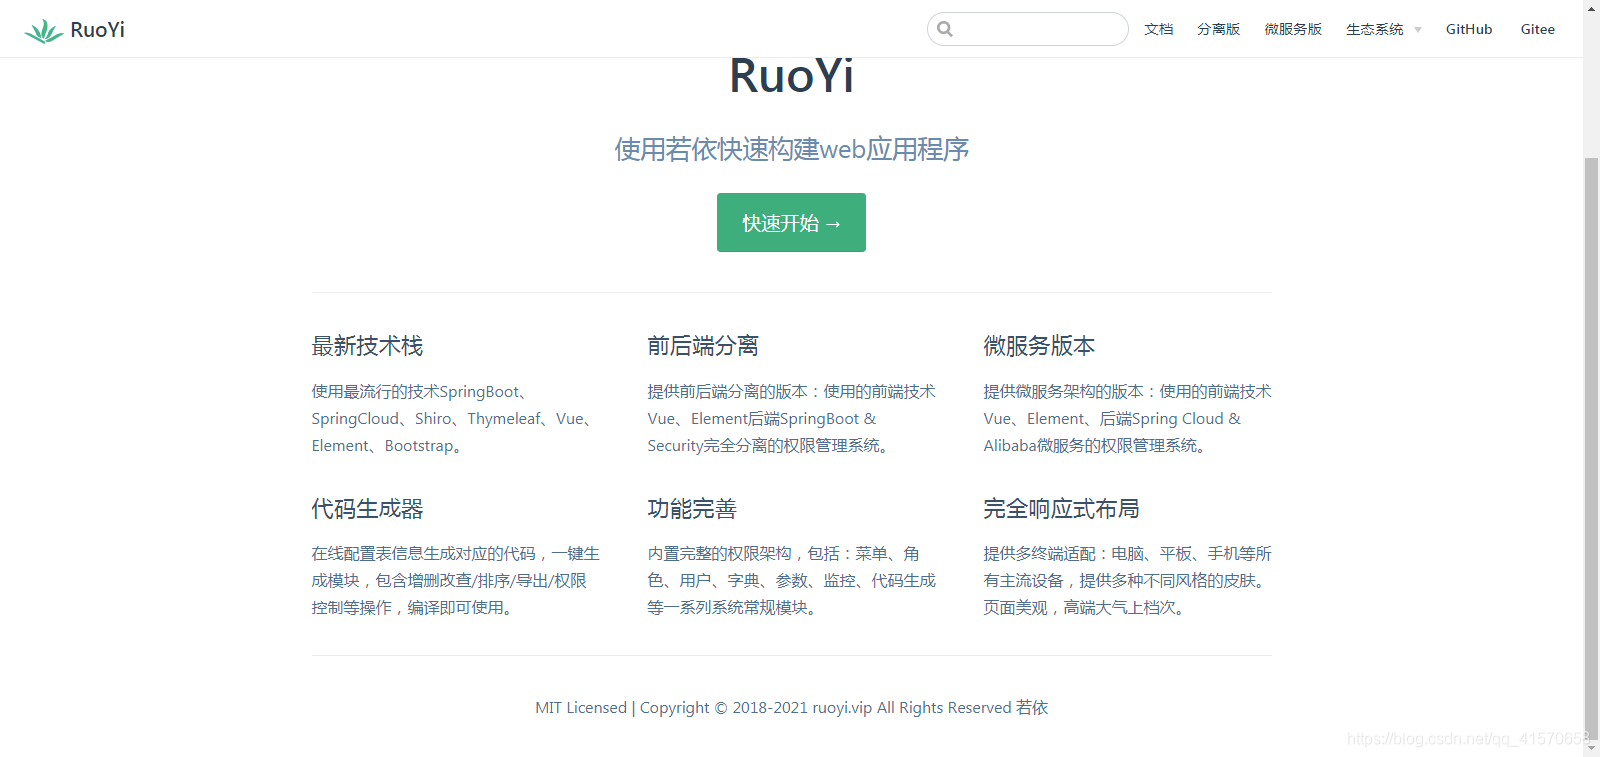This screenshot has height=757, width=1600.
Task: Click the large RuoYi heading
Action: pos(791,76)
